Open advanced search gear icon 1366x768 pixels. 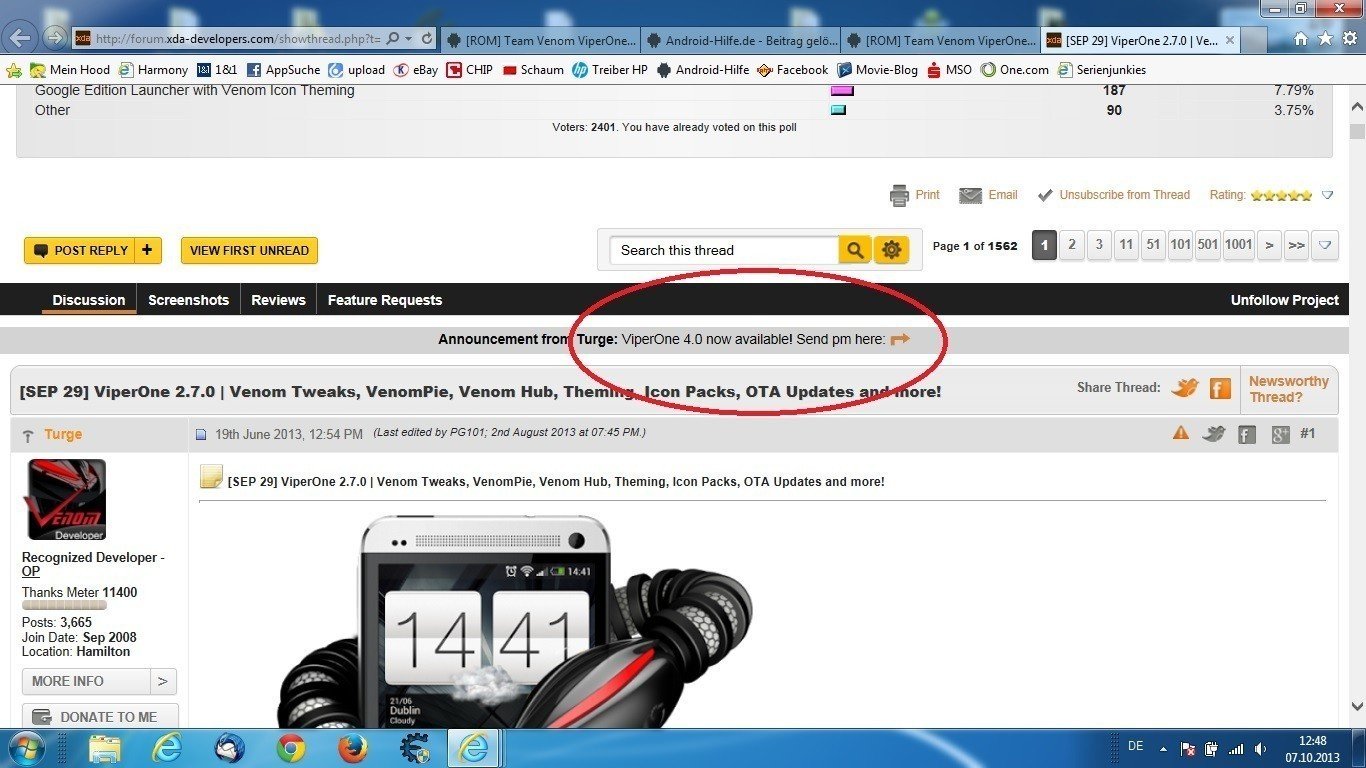892,250
